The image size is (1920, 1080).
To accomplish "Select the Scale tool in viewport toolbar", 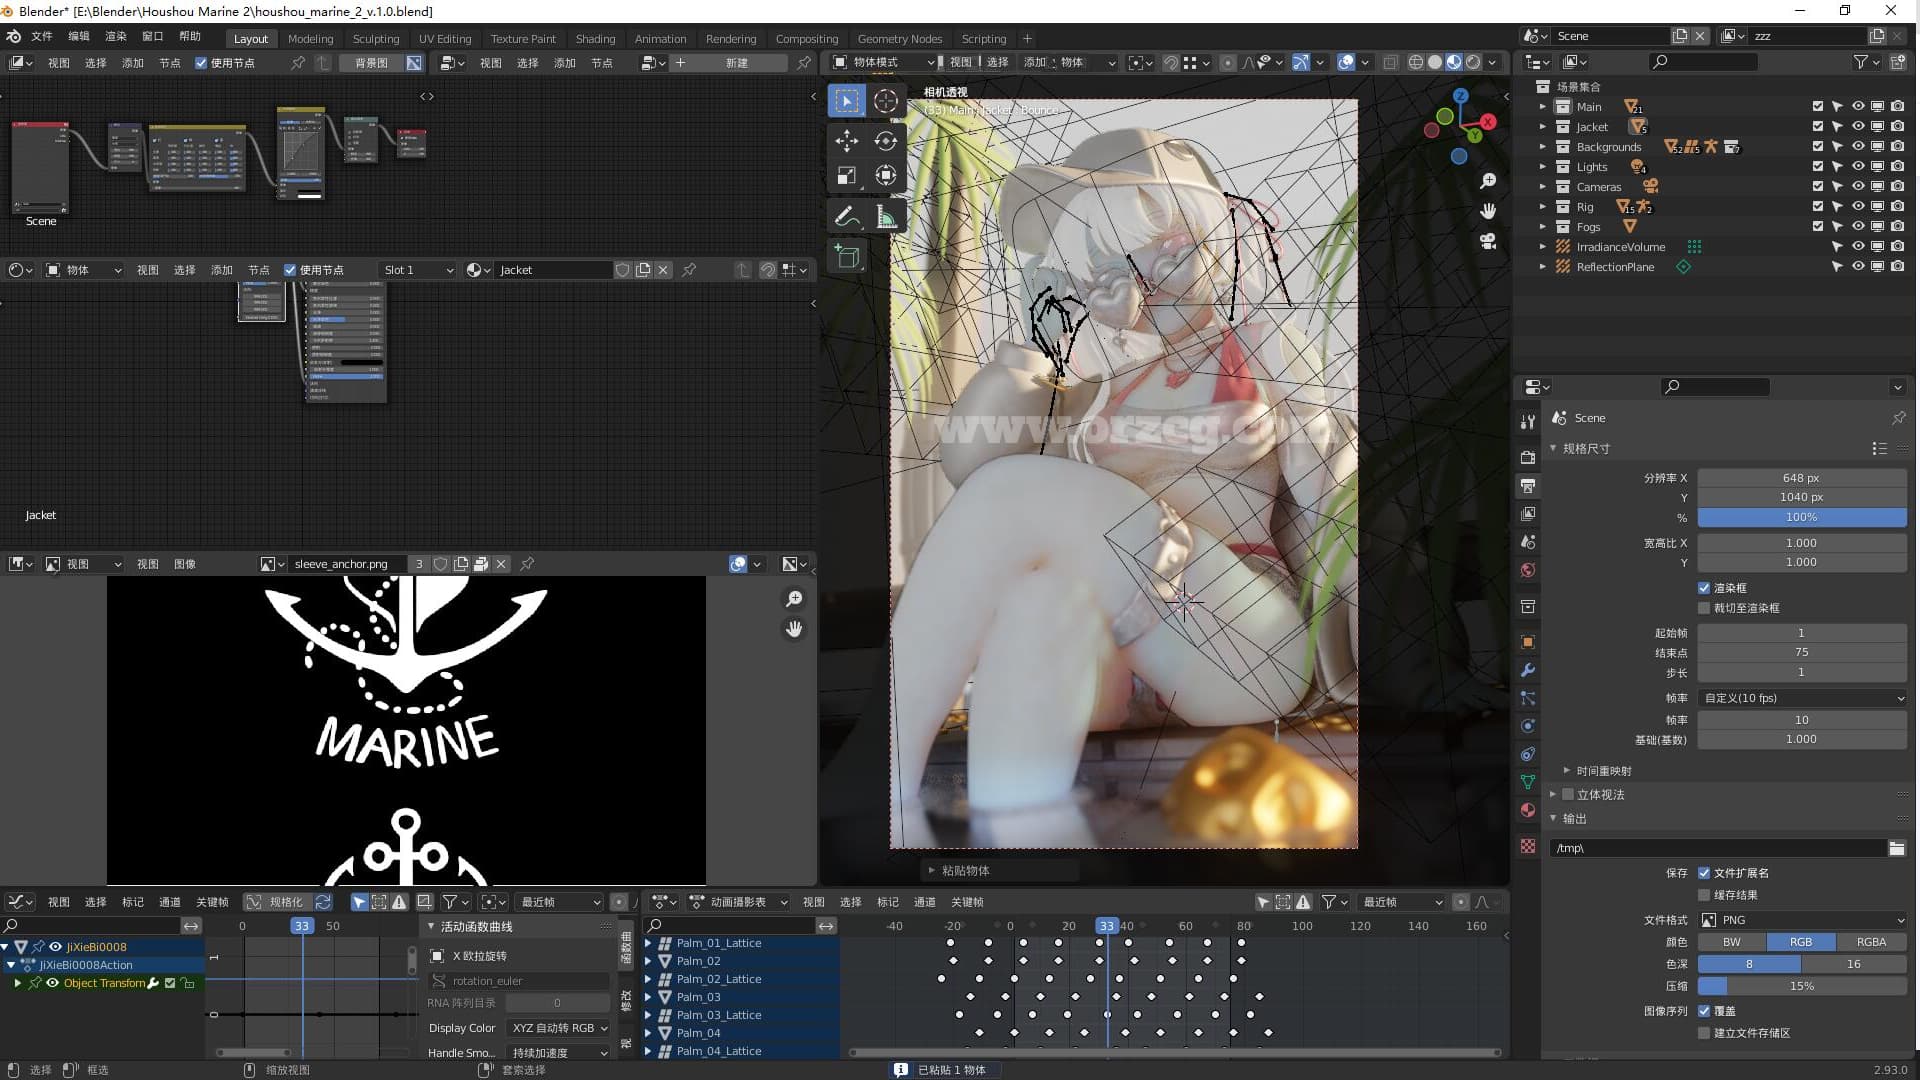I will [847, 176].
